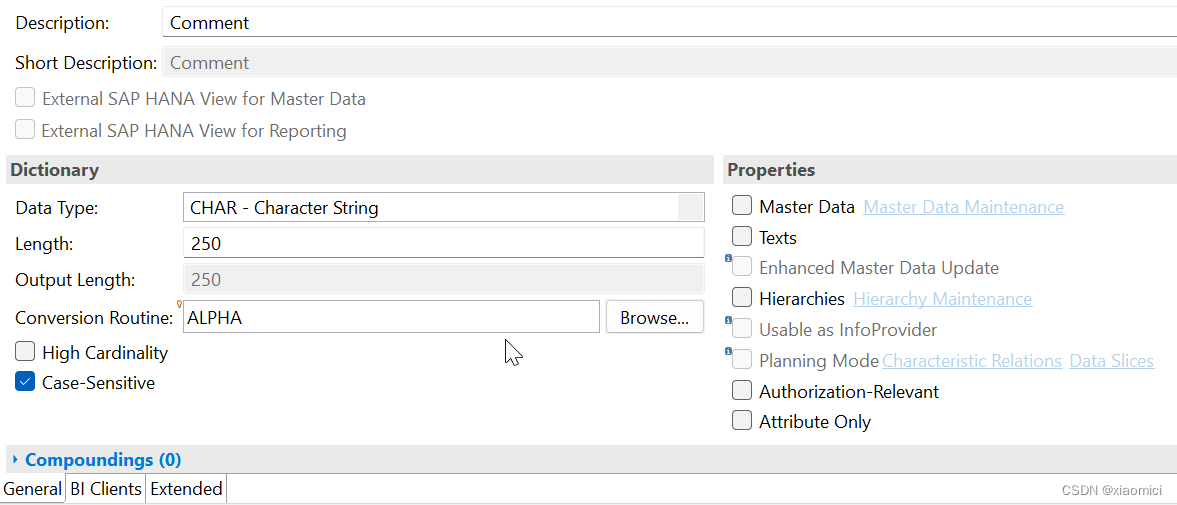Open the Data Type dropdown list
The image size is (1177, 505).
point(690,207)
